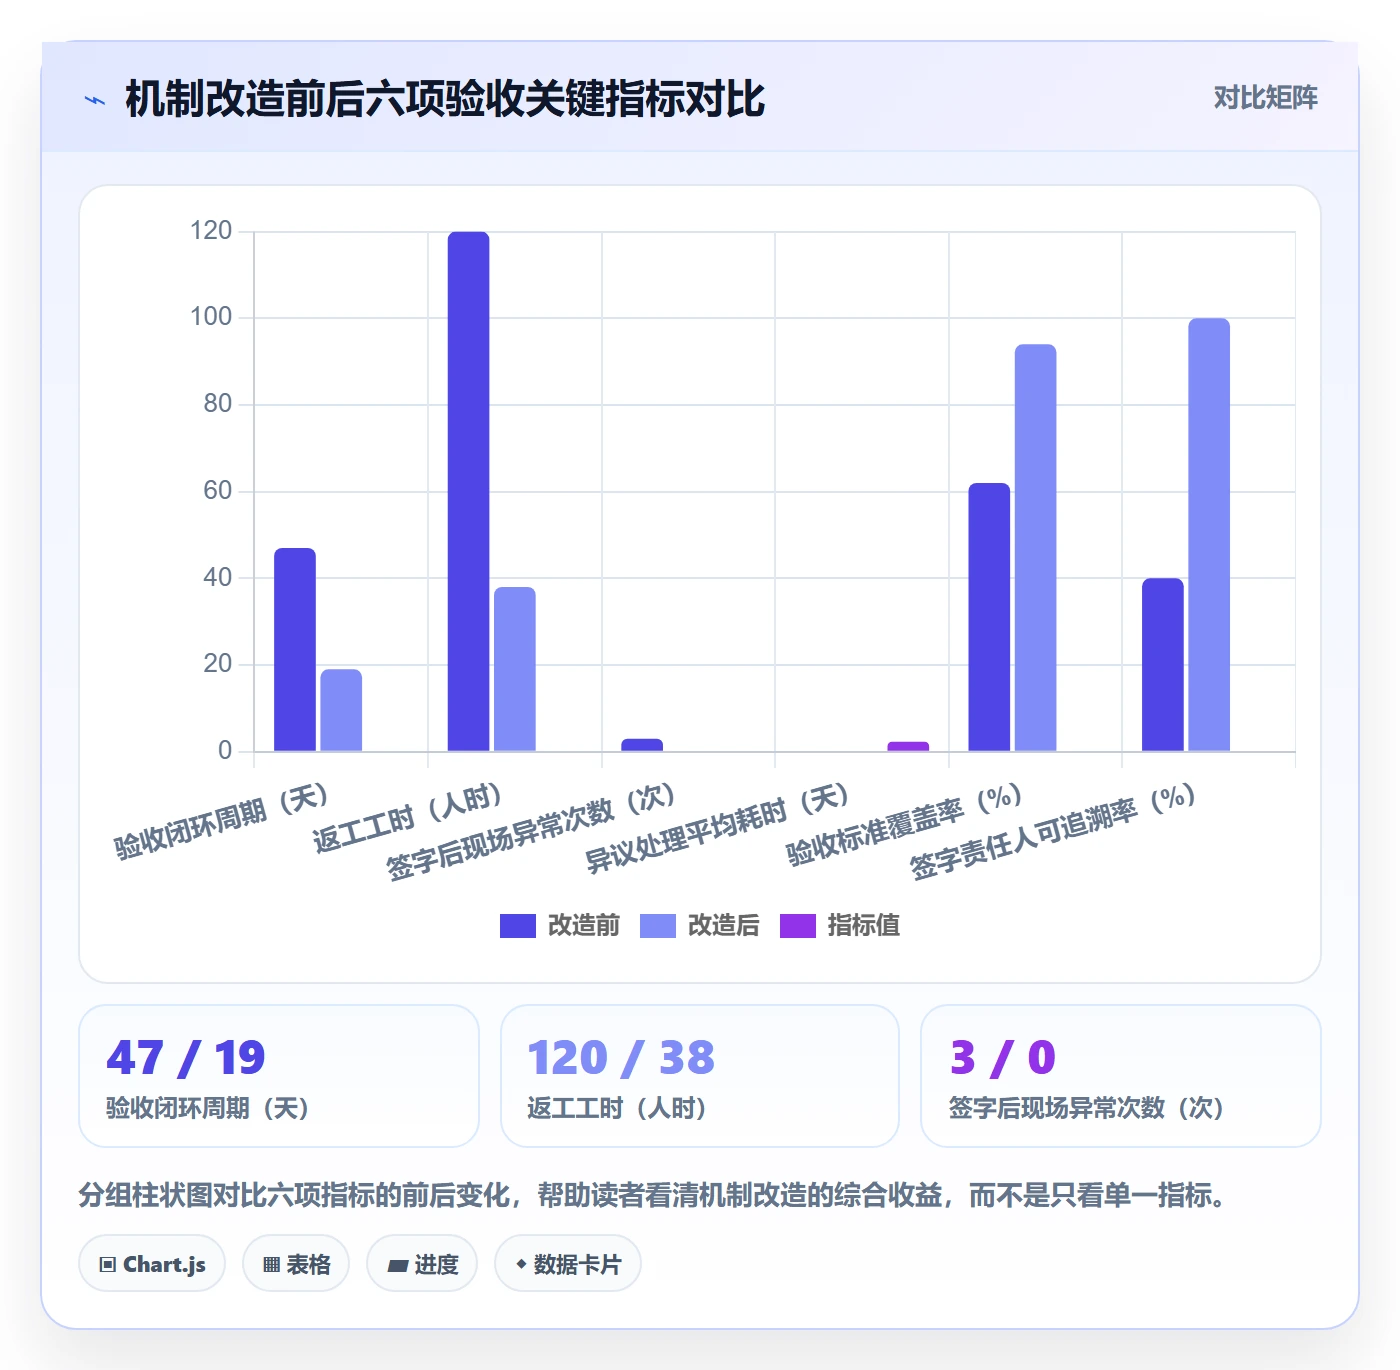Screen dimensions: 1400x1370
Task: Click the 签字责任人可追溯率 改造后 bar at 100
Action: point(1209,534)
